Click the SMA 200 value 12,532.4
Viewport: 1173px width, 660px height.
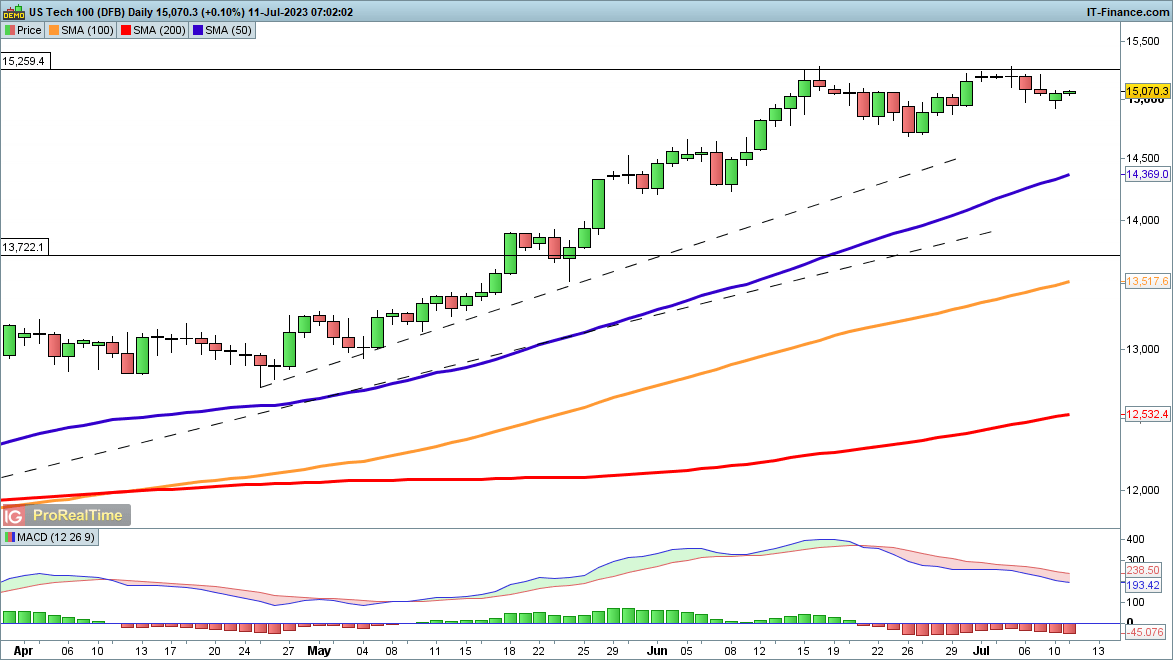(1147, 415)
